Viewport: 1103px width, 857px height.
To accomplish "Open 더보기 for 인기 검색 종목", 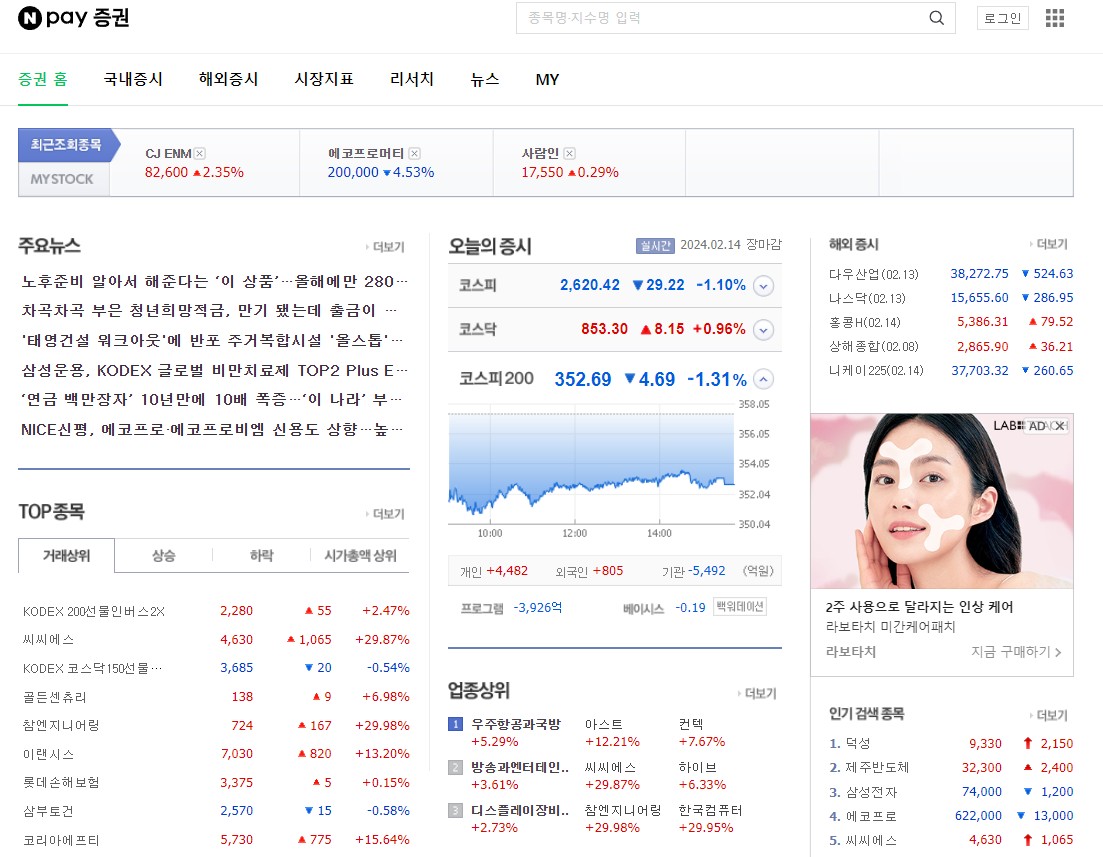I will tap(1049, 715).
